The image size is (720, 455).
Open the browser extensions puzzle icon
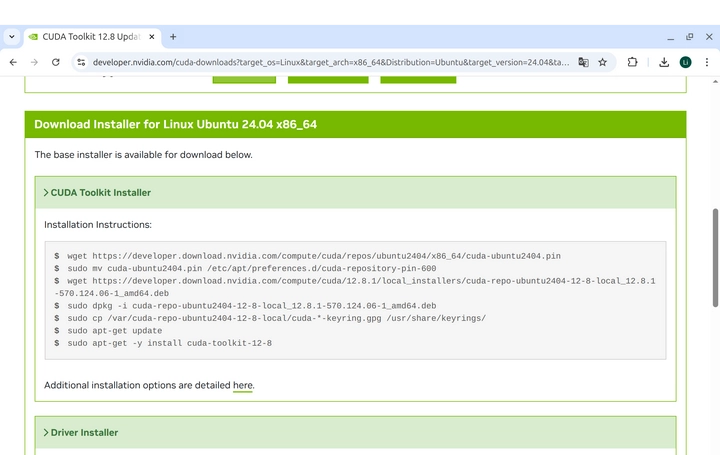[632, 62]
